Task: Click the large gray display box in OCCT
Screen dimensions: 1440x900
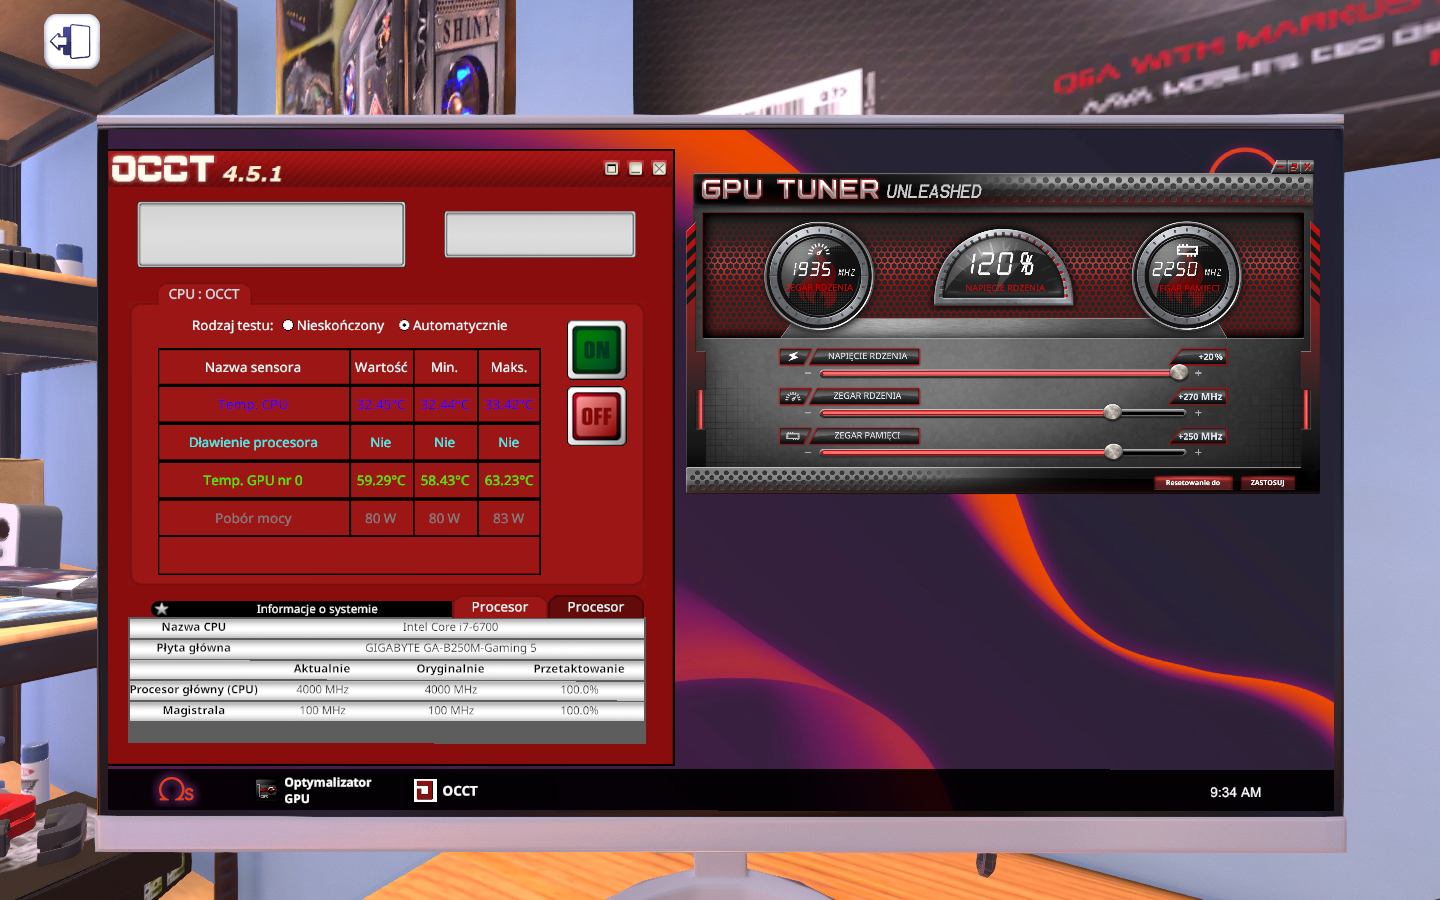Action: coord(271,235)
